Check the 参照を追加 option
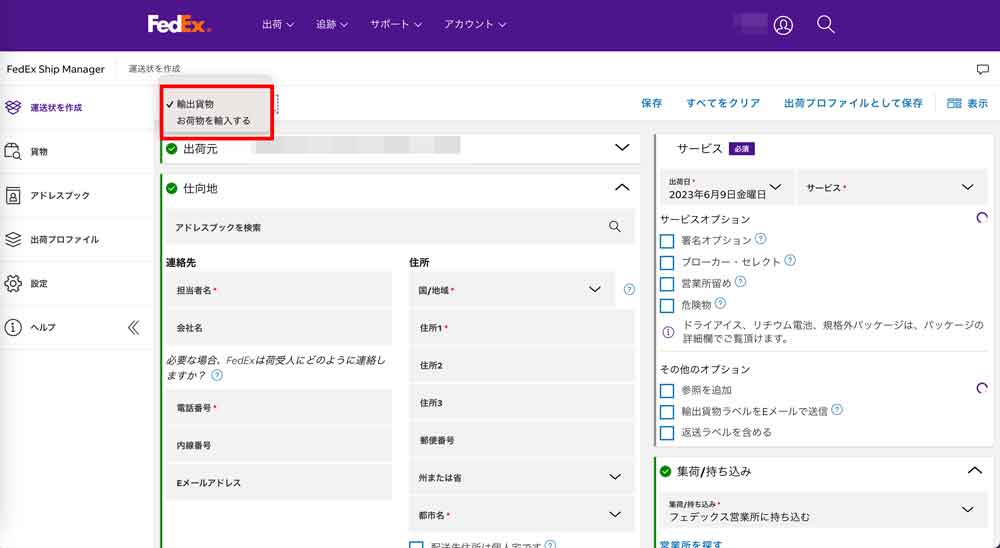Screen dimensions: 1000x548 pyautogui.click(x=666, y=390)
